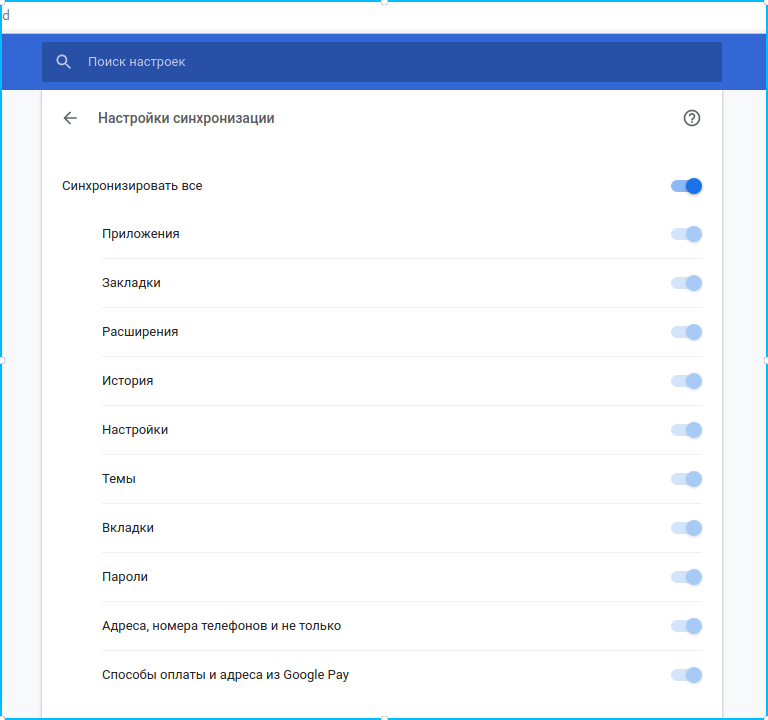The height and width of the screenshot is (720, 768).
Task: Click the Пароли label text
Action: click(x=125, y=577)
